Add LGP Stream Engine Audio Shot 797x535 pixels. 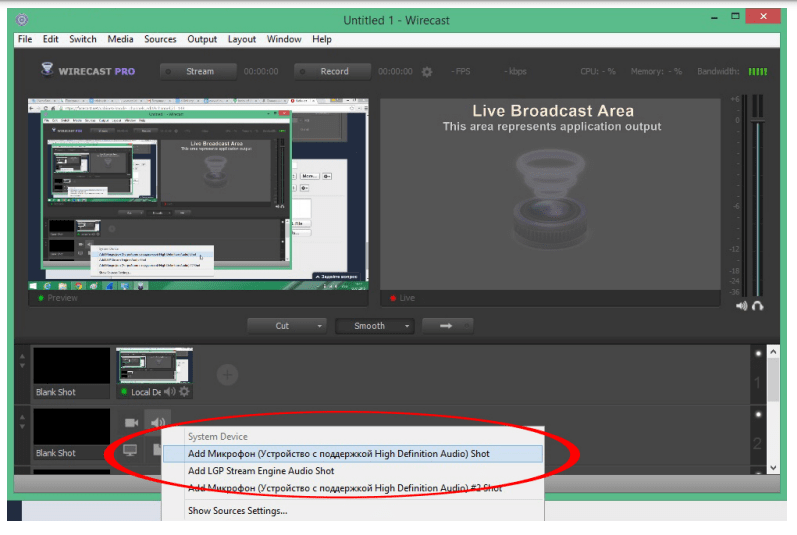(353, 471)
